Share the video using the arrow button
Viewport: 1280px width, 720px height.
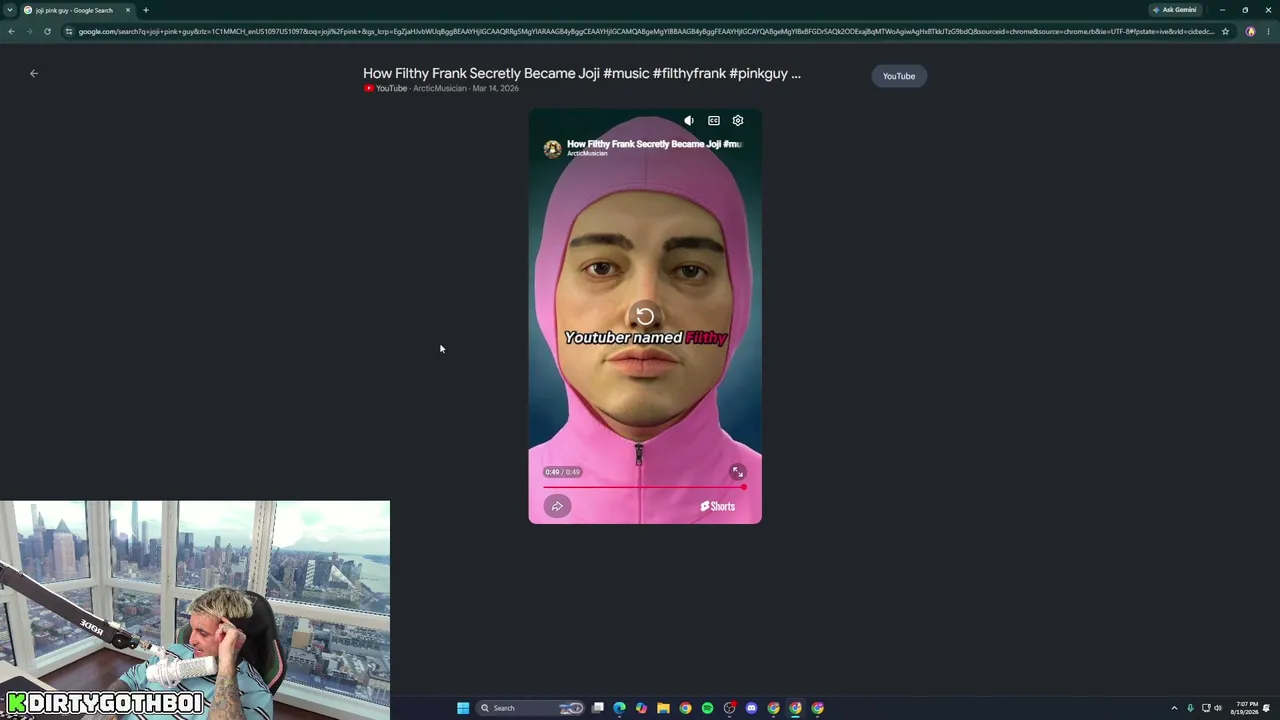557,506
